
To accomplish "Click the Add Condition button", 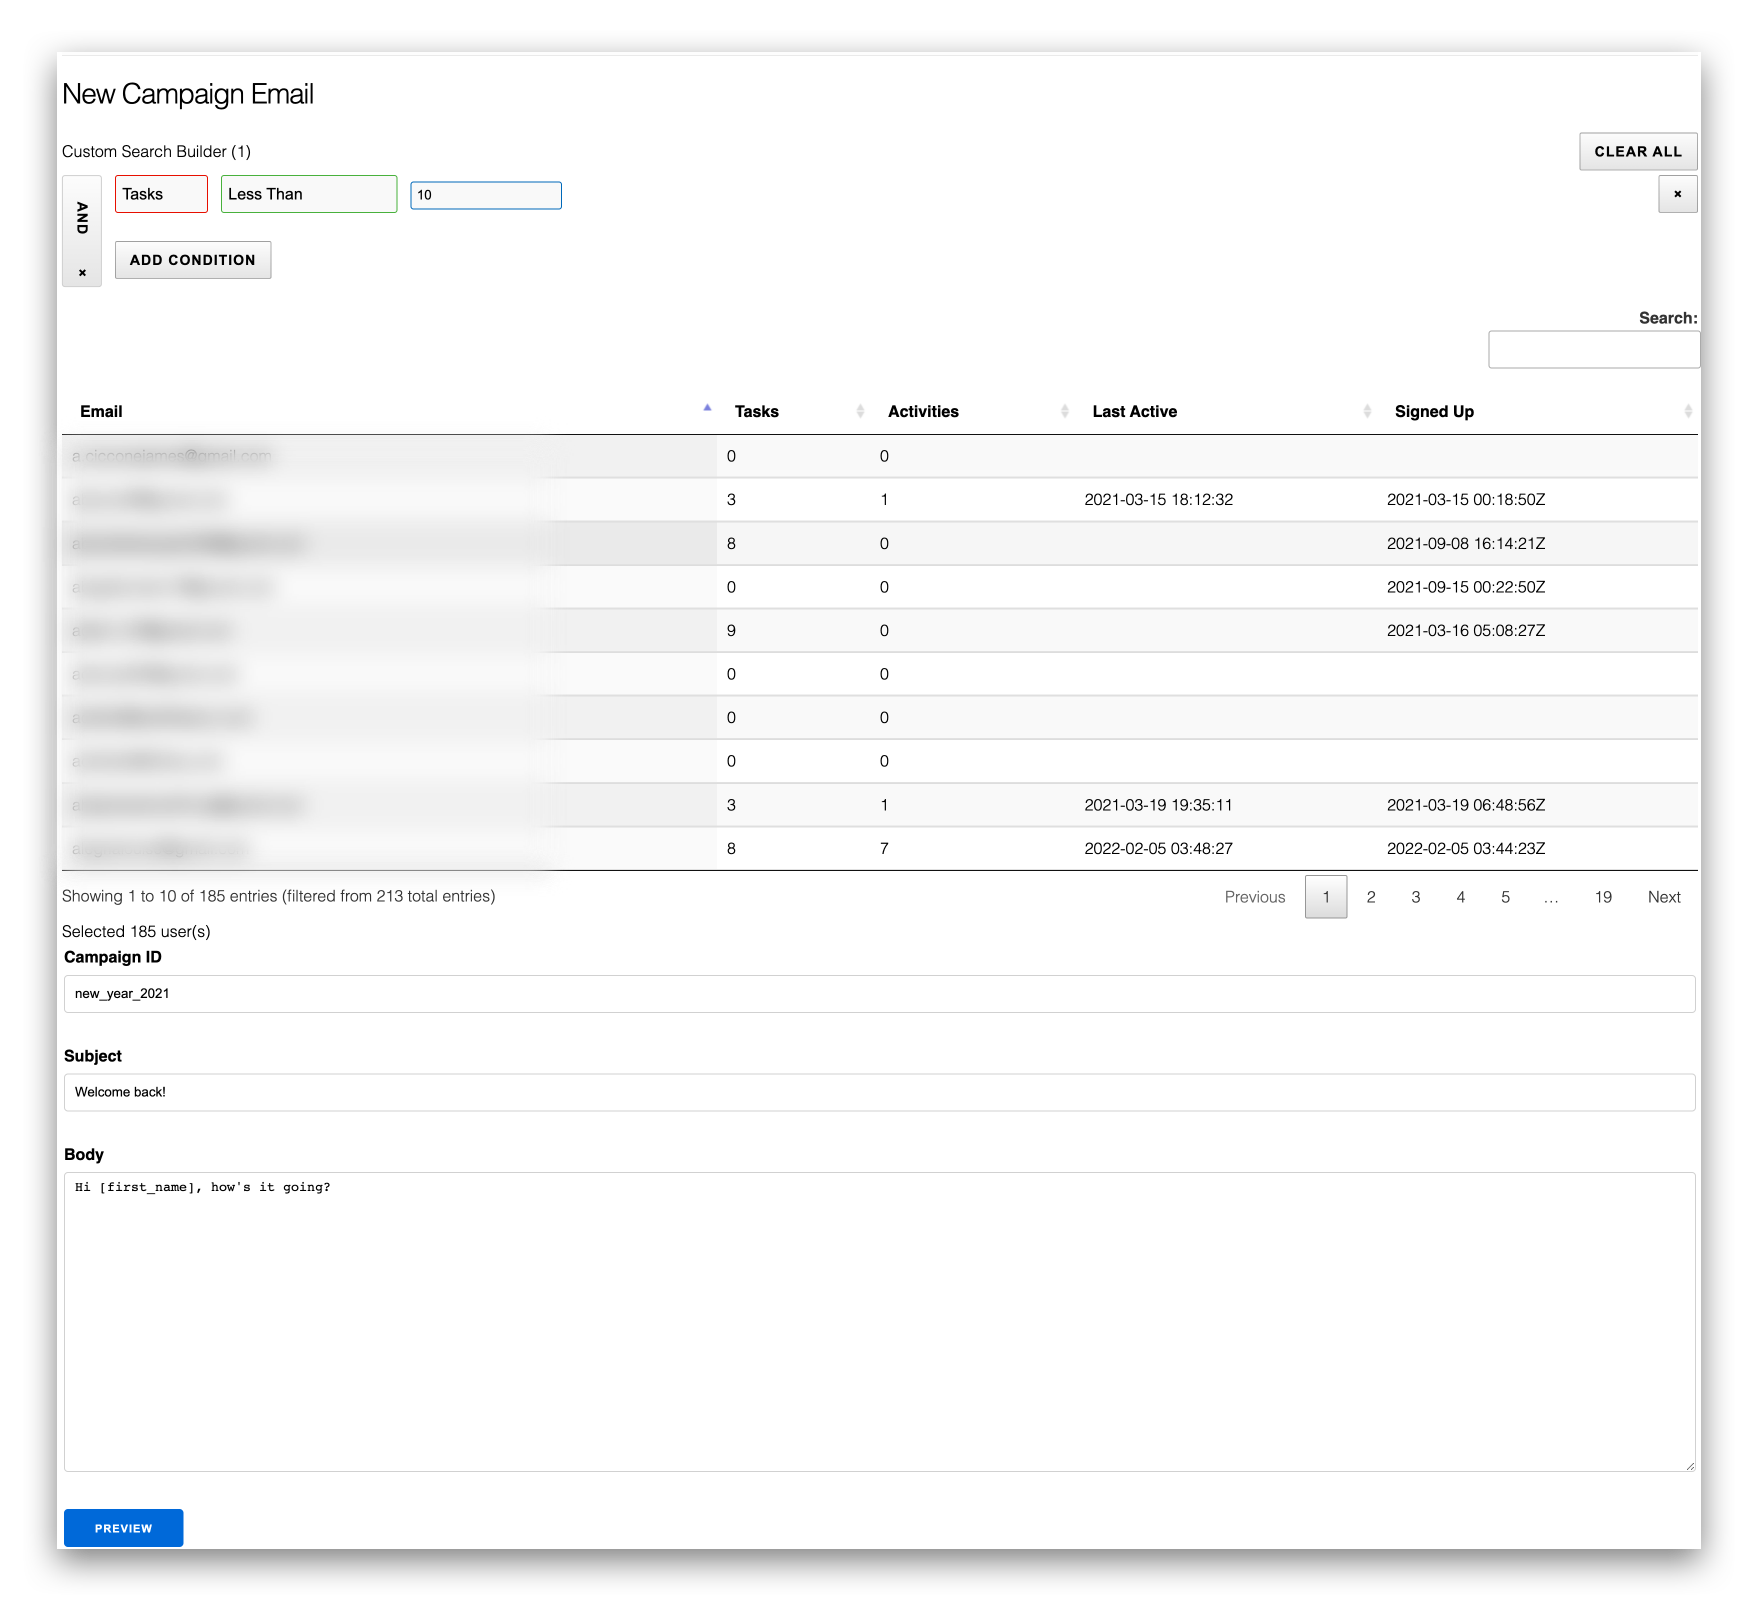I will (193, 260).
